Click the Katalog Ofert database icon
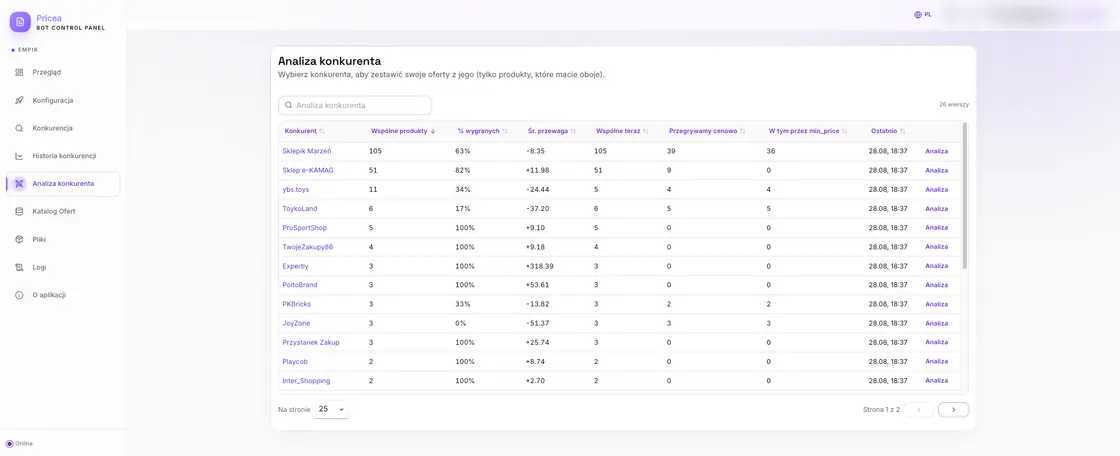The image size is (1120, 456). (19, 212)
